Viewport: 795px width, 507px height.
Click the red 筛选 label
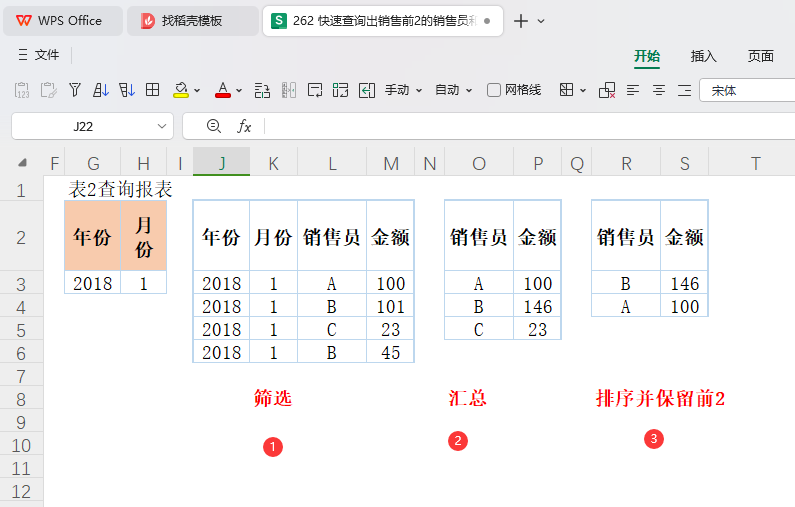pyautogui.click(x=273, y=398)
